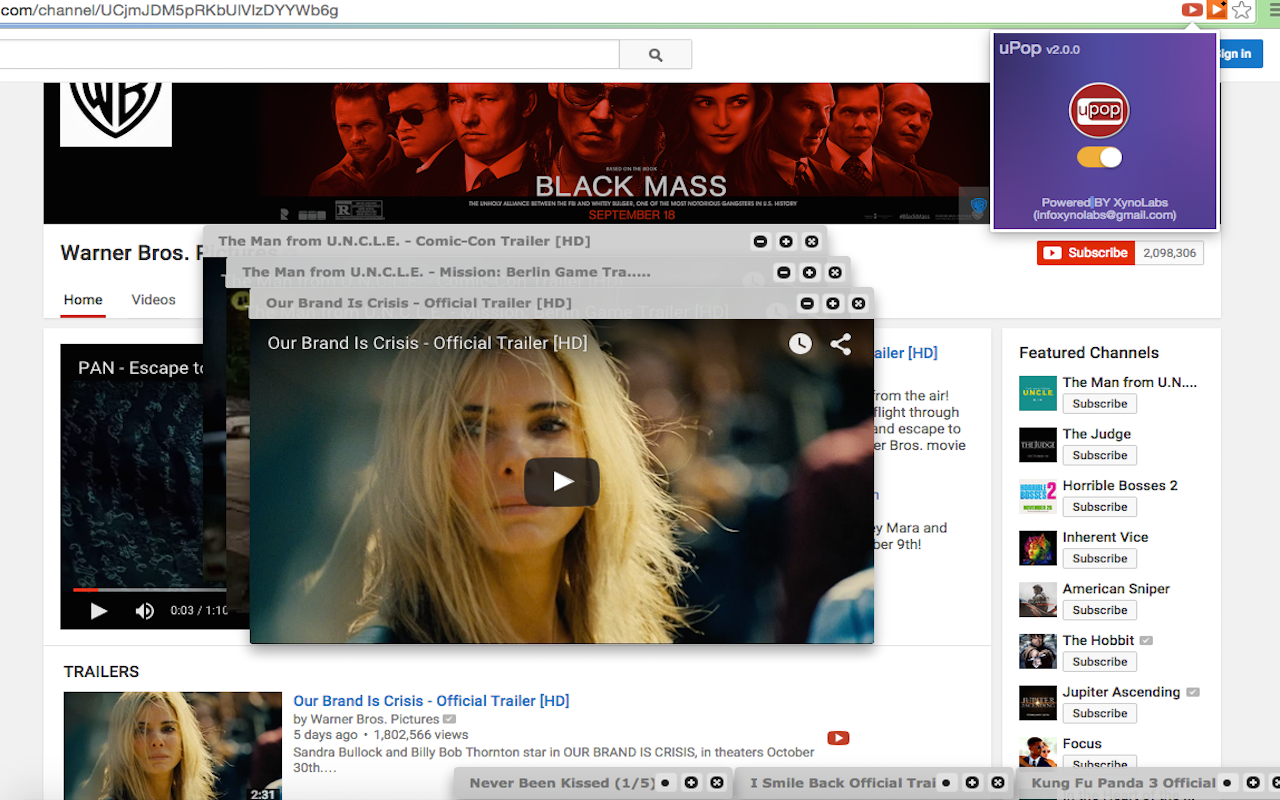This screenshot has height=800, width=1280.
Task: Subscribe to Horrible Bosses 2 channel
Action: point(1100,507)
